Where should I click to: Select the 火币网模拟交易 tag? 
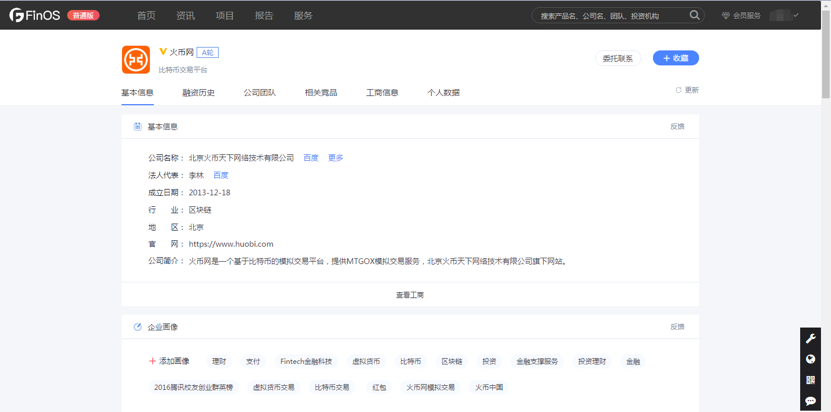point(430,387)
